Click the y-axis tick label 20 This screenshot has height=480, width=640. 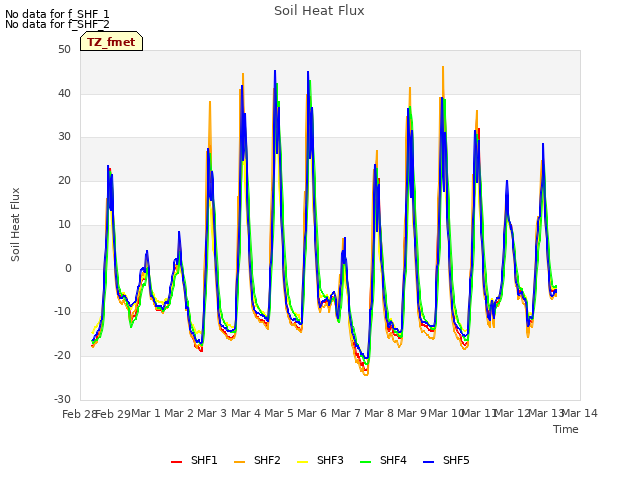pyautogui.click(x=64, y=180)
